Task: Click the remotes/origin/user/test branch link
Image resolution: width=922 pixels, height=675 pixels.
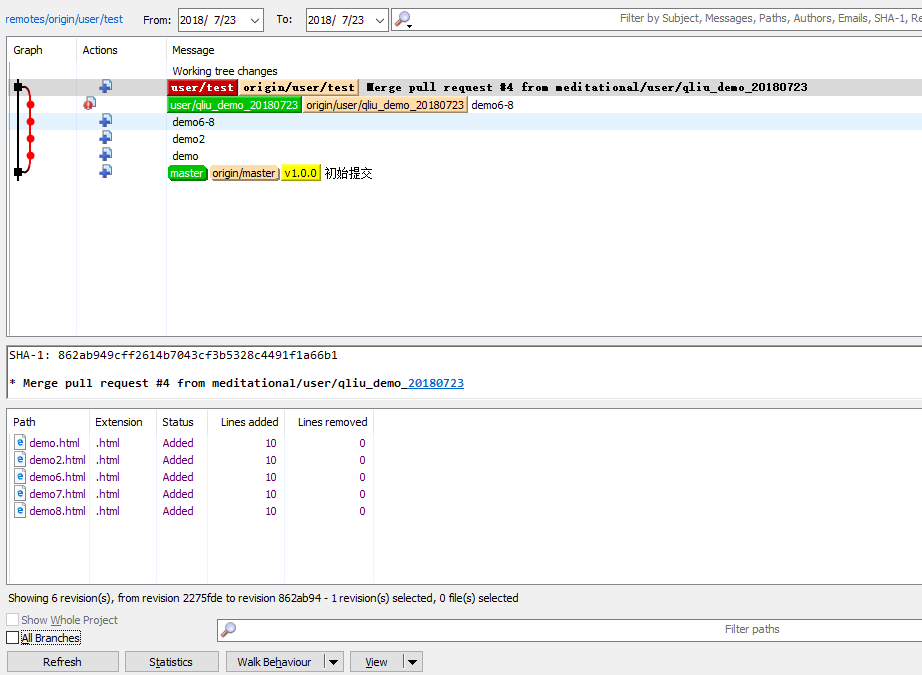Action: click(64, 19)
